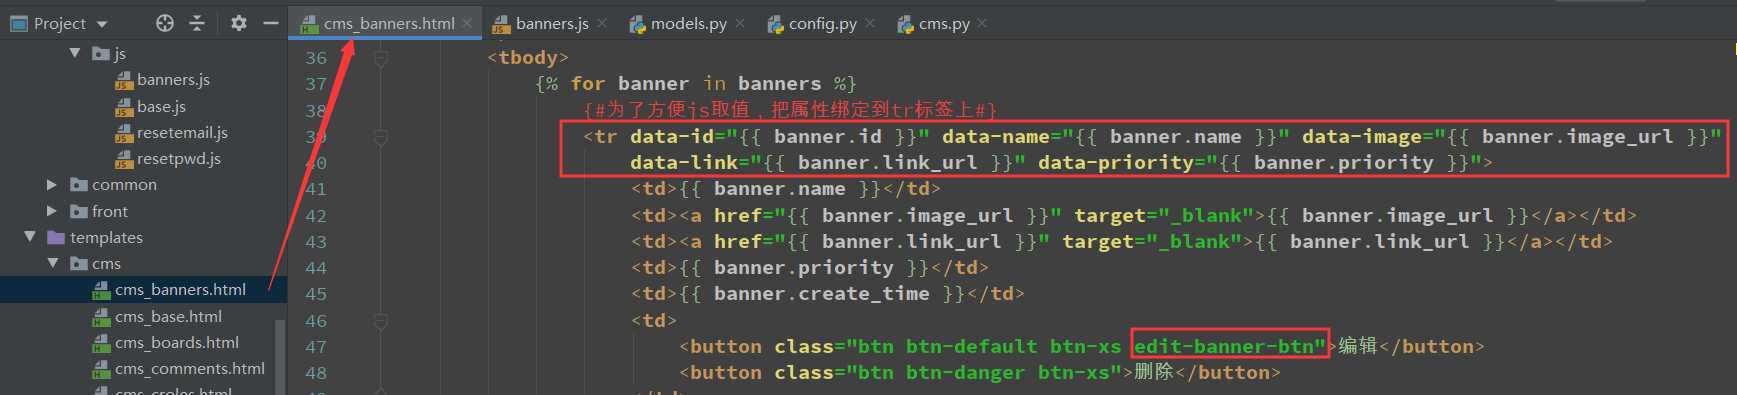
Task: Click the locate/scroll-from-source target icon
Action: point(165,23)
